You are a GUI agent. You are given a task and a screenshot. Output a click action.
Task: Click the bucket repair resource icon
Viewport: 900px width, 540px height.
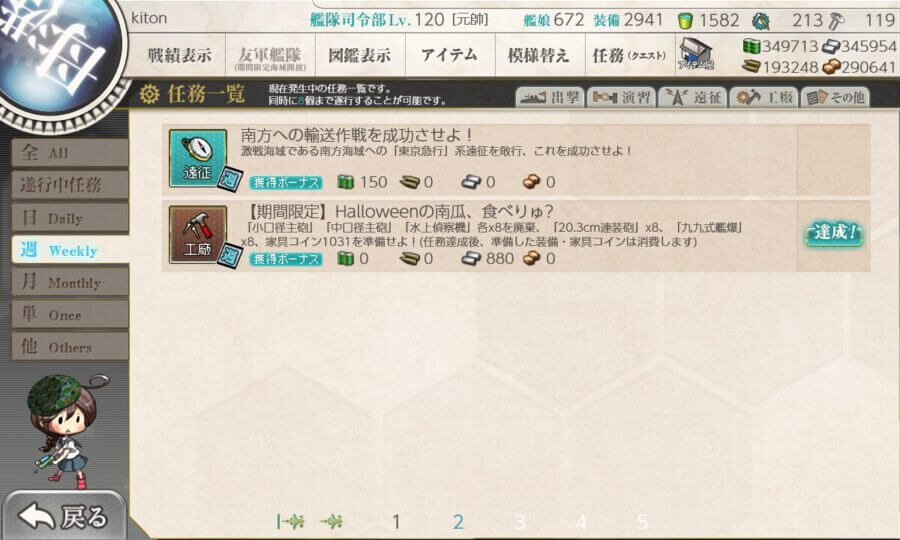click(x=685, y=21)
